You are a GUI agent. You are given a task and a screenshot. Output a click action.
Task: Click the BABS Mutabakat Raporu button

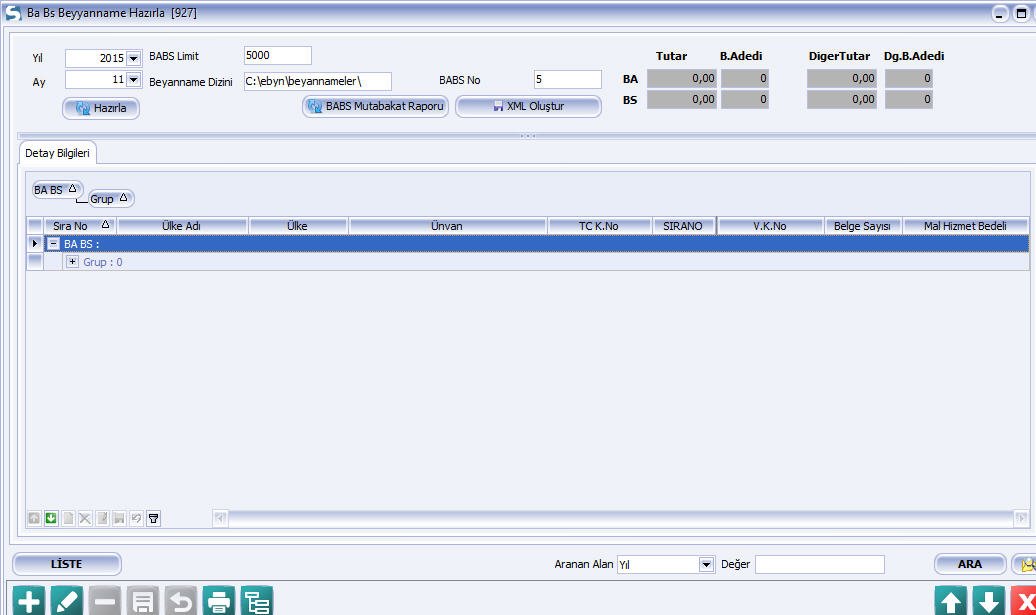click(x=375, y=106)
